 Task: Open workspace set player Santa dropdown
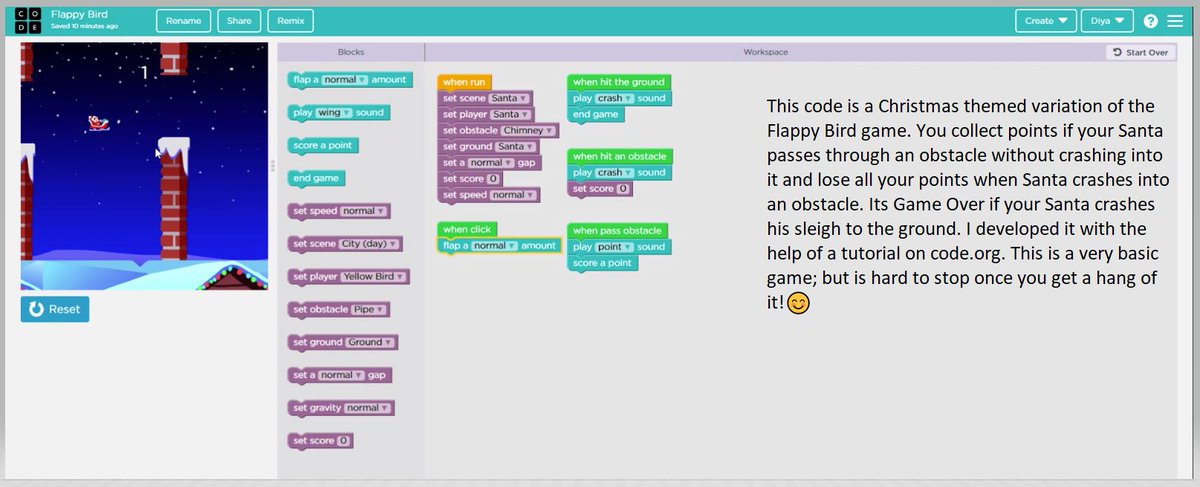coord(511,115)
